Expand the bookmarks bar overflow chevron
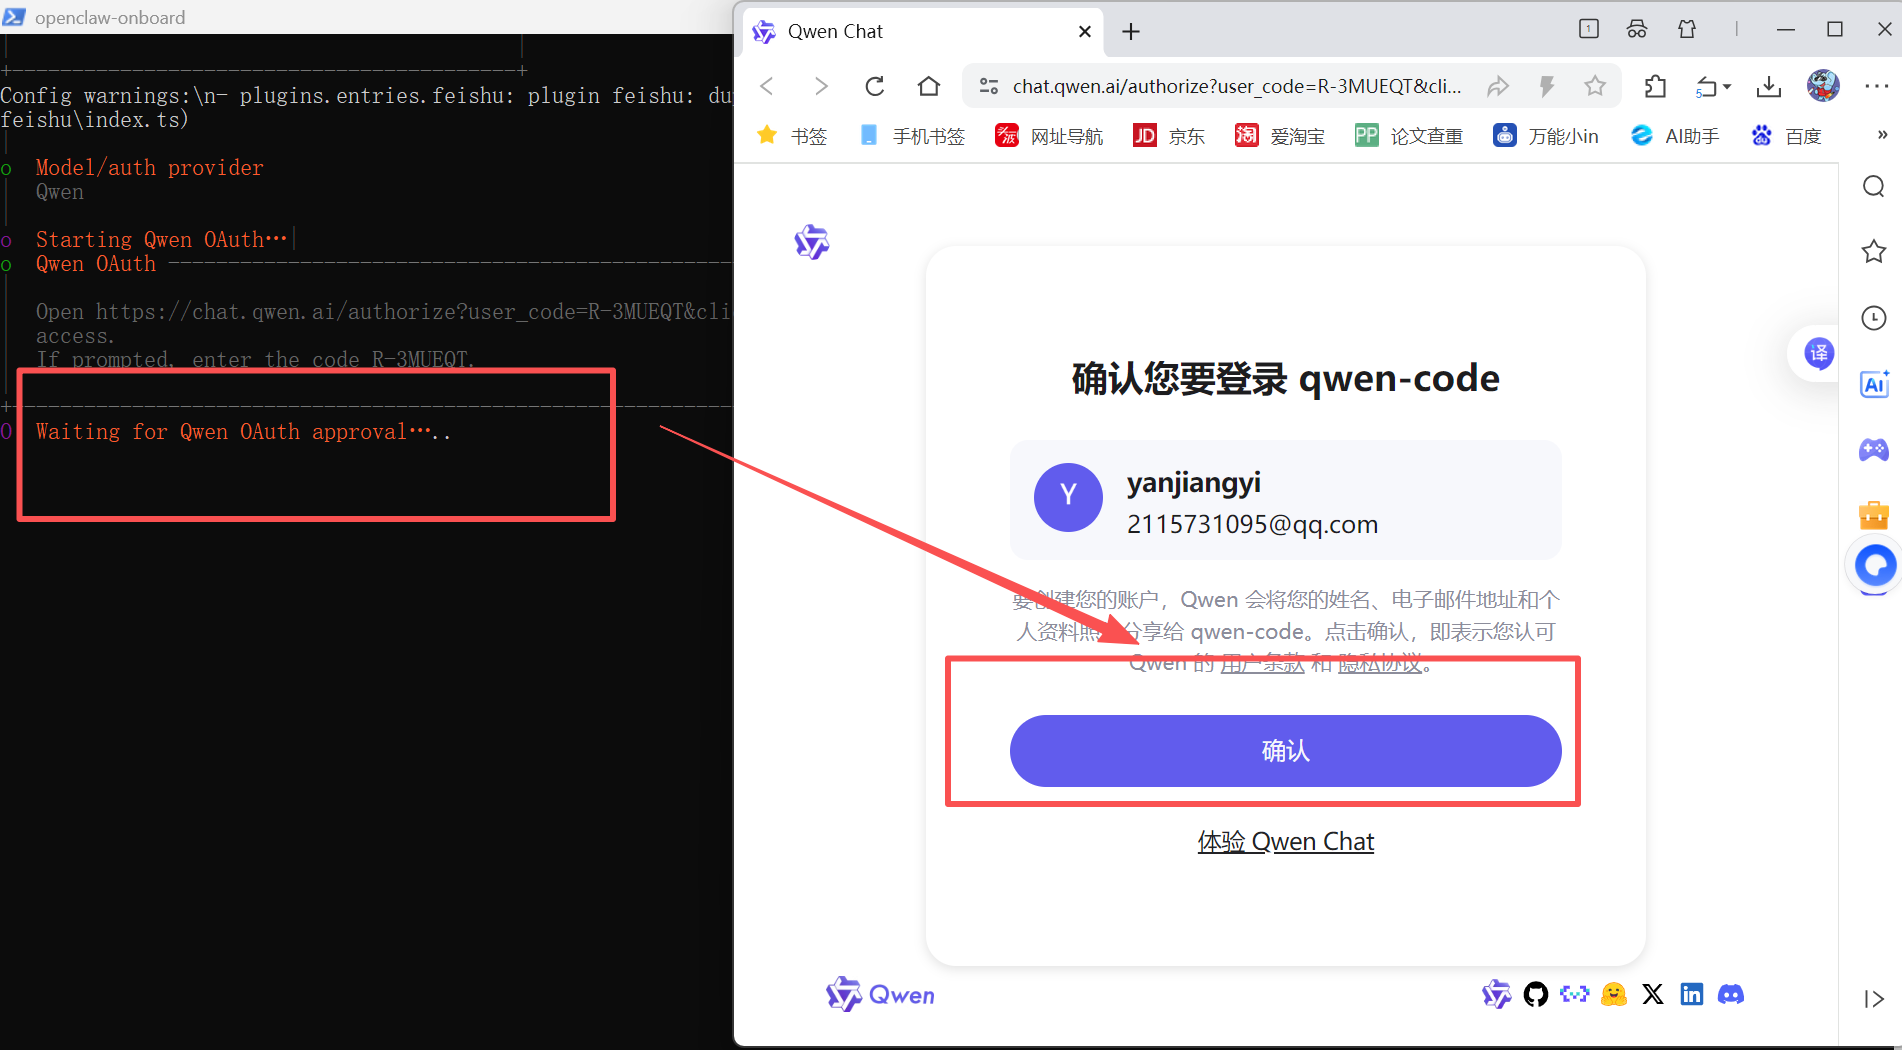The height and width of the screenshot is (1050, 1902). [x=1882, y=135]
